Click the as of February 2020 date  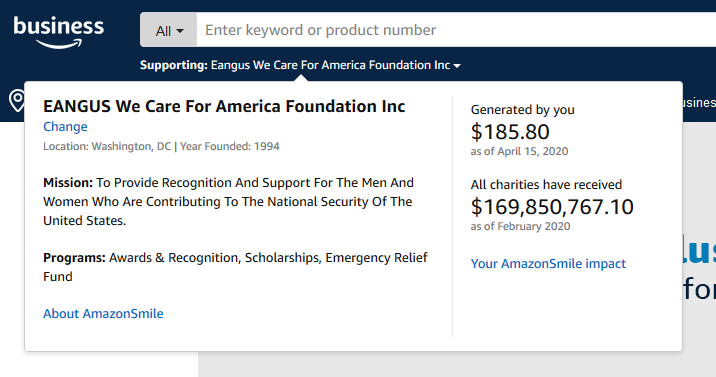521,226
